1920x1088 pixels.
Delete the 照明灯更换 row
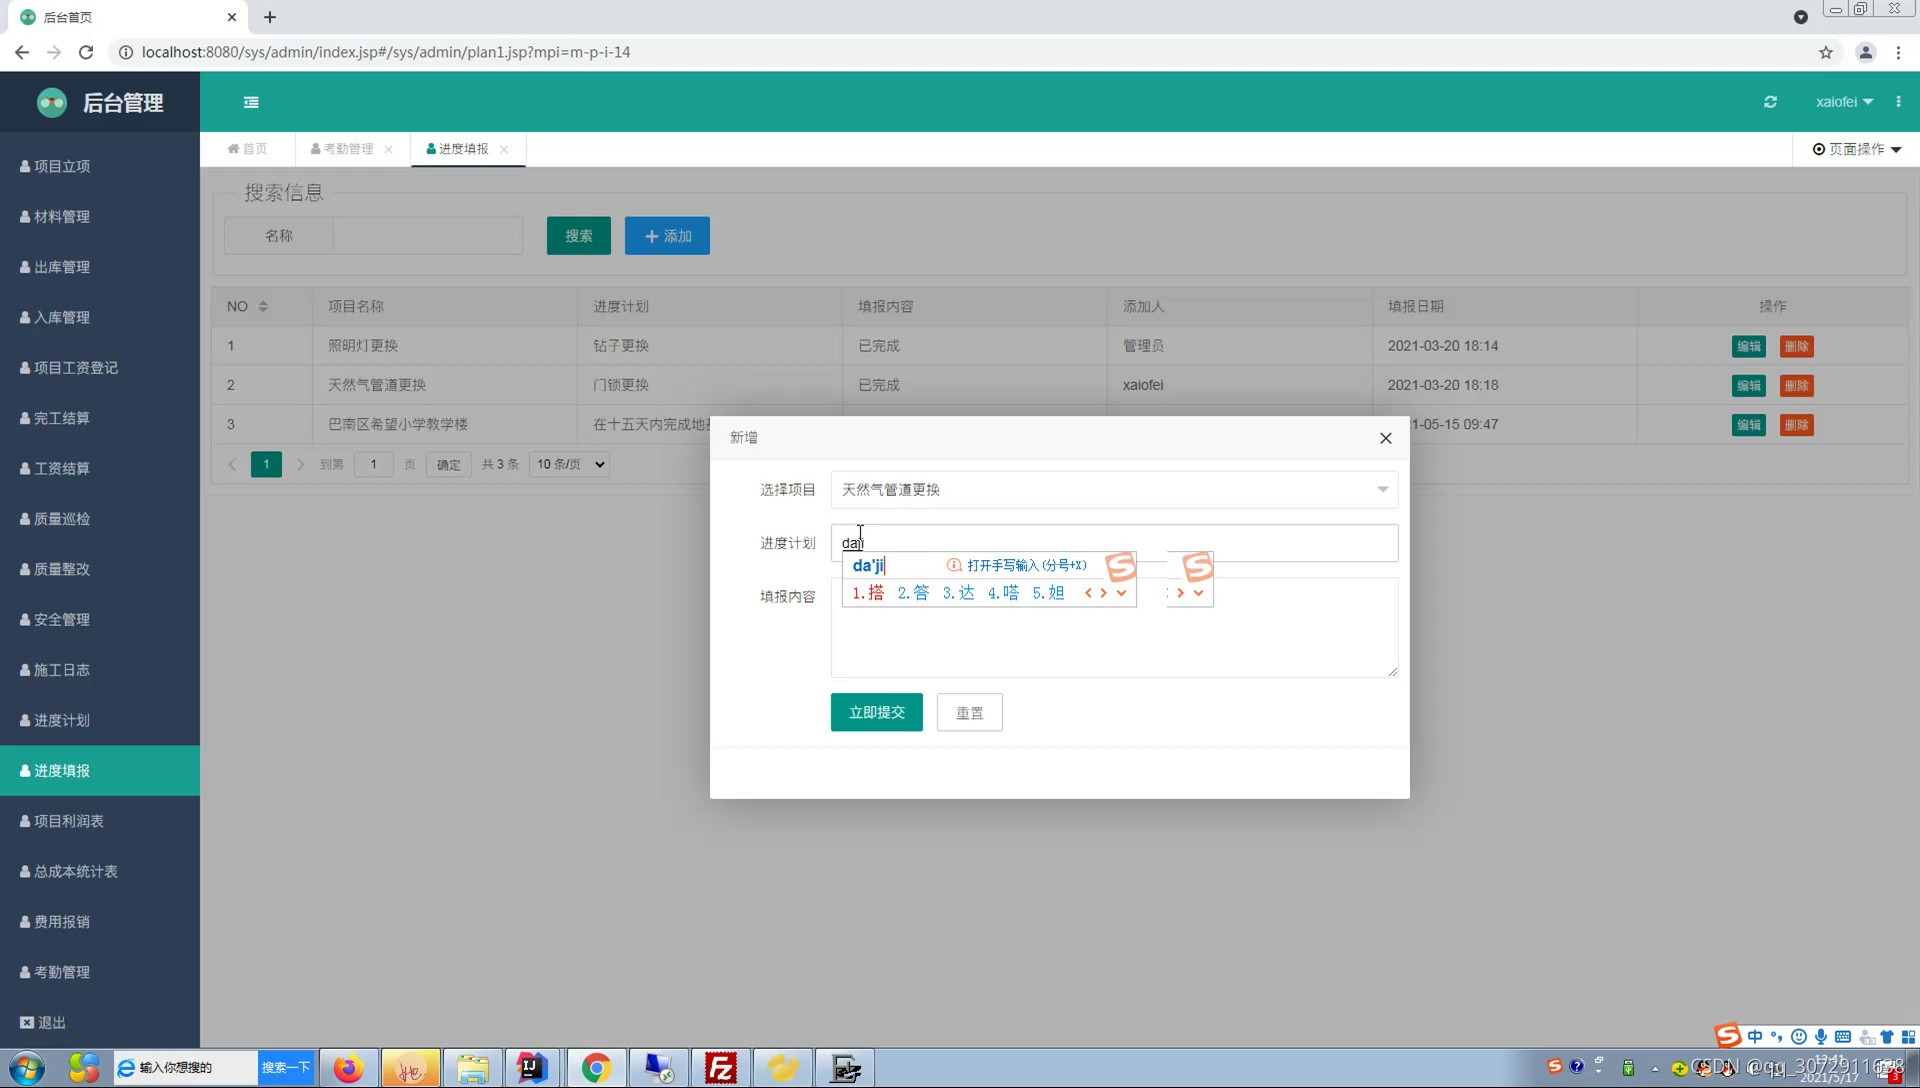click(1796, 346)
